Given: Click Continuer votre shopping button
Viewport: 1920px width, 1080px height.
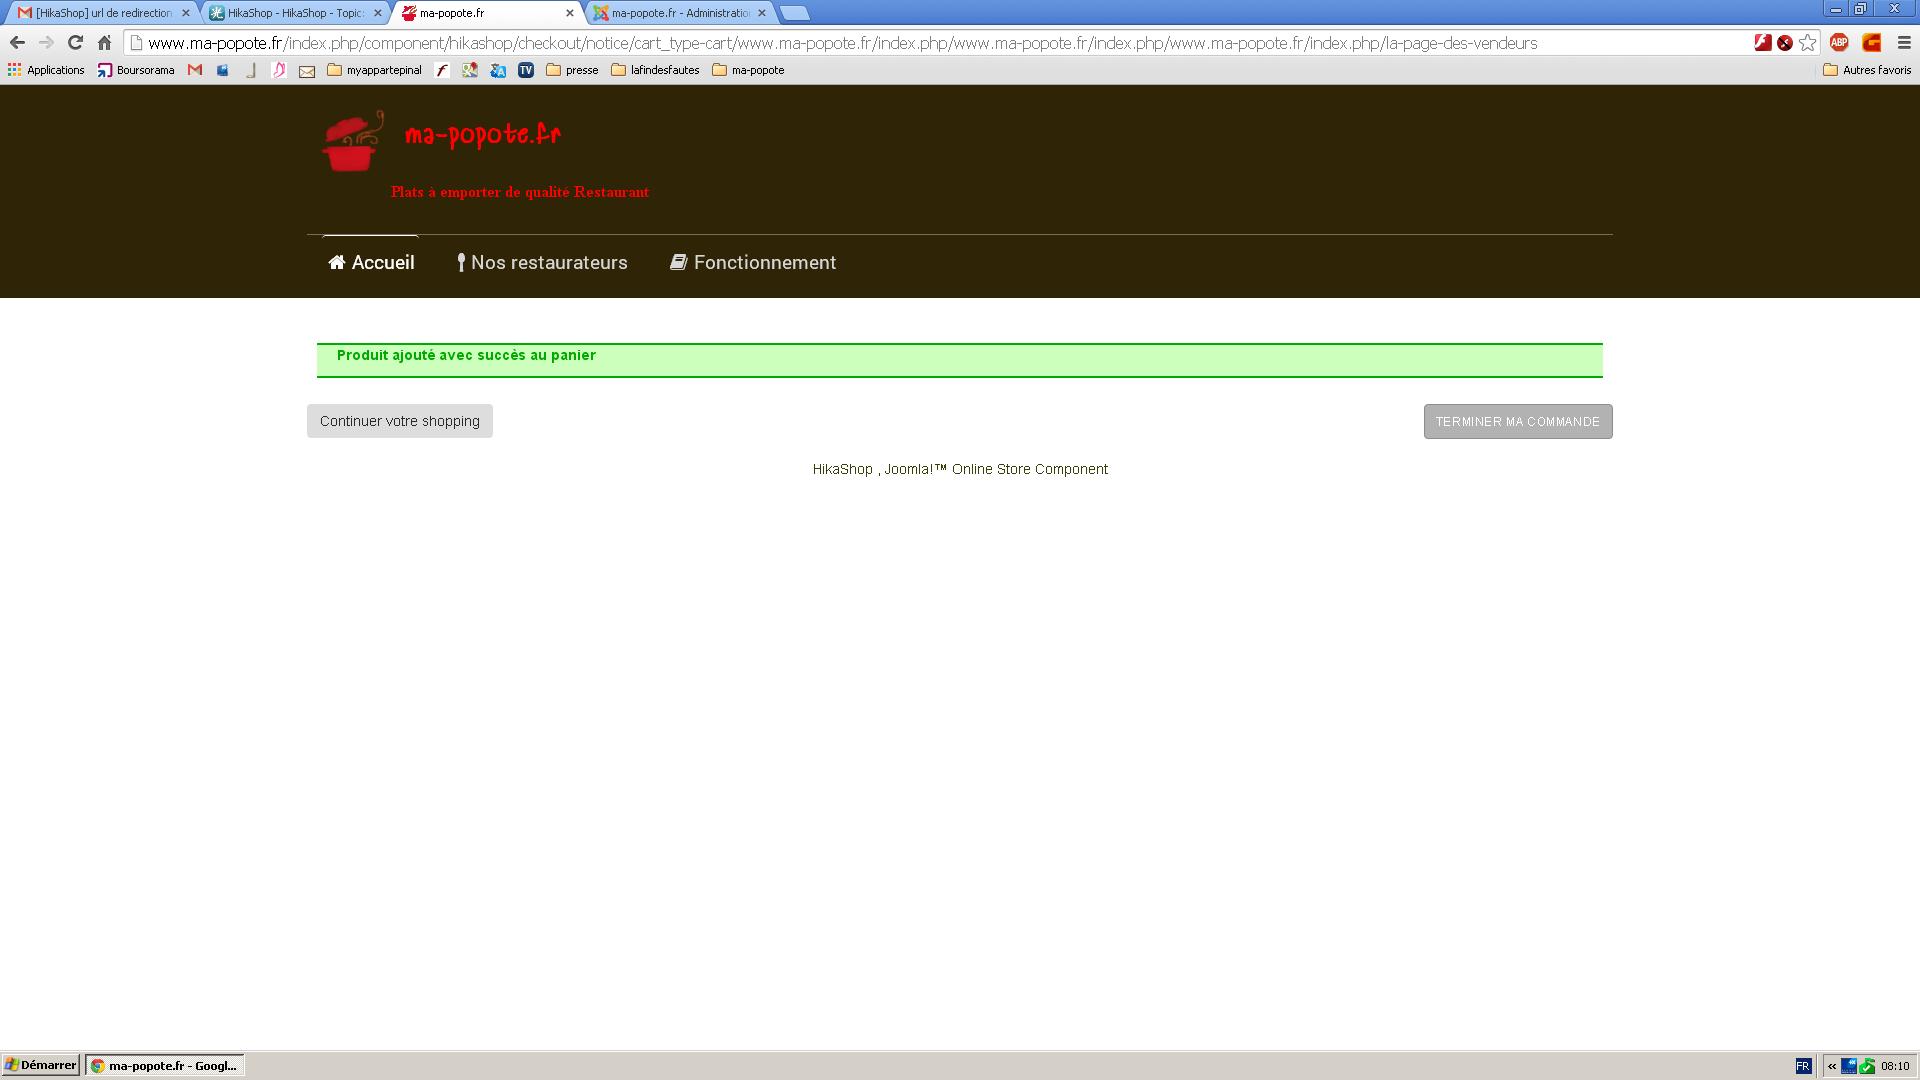Looking at the screenshot, I should 399,421.
